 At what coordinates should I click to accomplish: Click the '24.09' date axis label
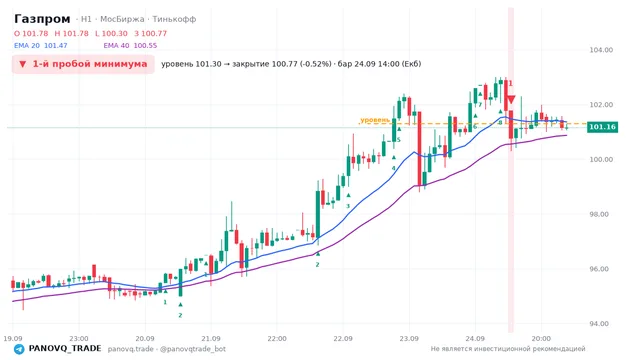tap(475, 338)
